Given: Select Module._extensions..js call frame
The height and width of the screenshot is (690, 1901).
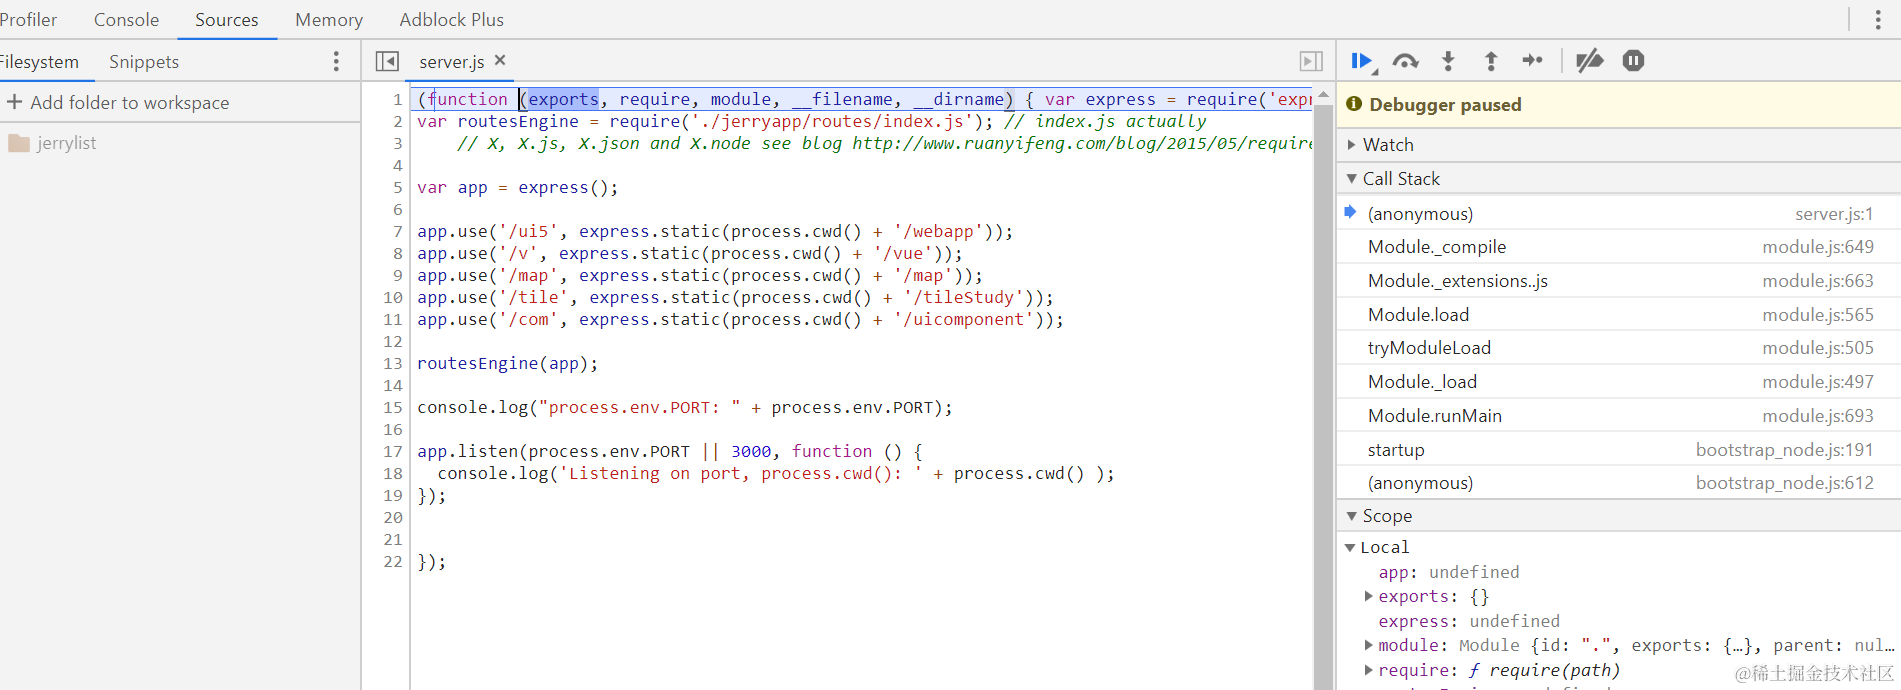Looking at the screenshot, I should tap(1618, 281).
